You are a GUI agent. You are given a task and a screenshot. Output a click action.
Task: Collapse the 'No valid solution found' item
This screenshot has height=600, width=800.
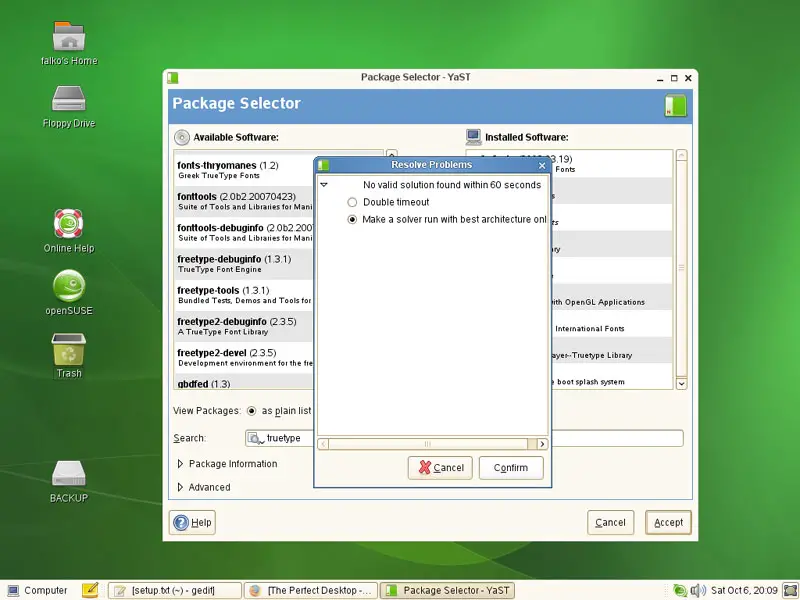coord(324,185)
